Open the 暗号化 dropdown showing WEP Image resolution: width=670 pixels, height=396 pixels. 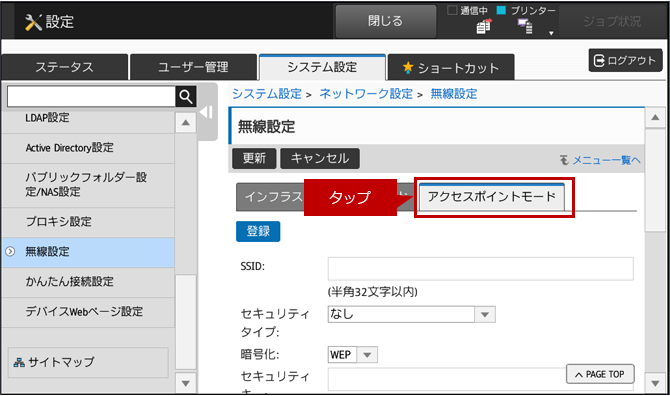click(353, 355)
